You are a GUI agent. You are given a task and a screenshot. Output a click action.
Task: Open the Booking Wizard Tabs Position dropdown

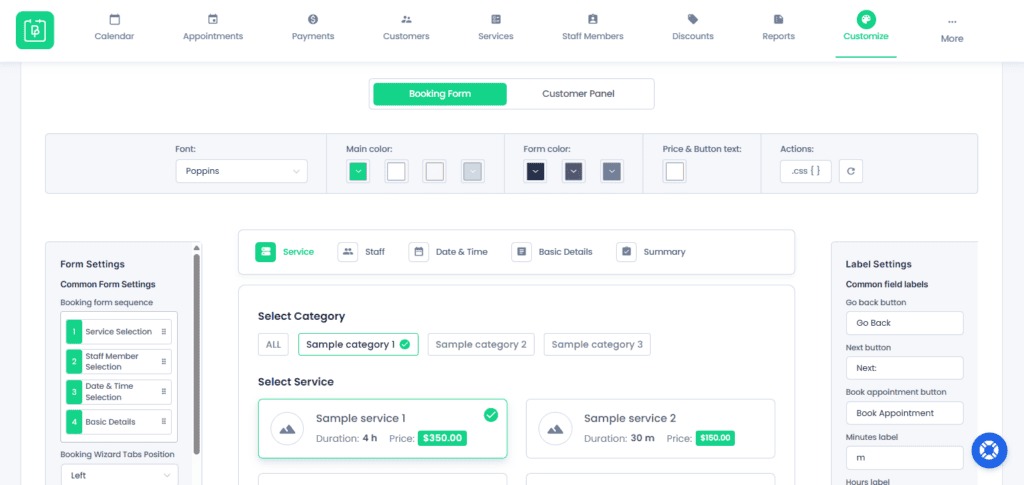pyautogui.click(x=120, y=475)
